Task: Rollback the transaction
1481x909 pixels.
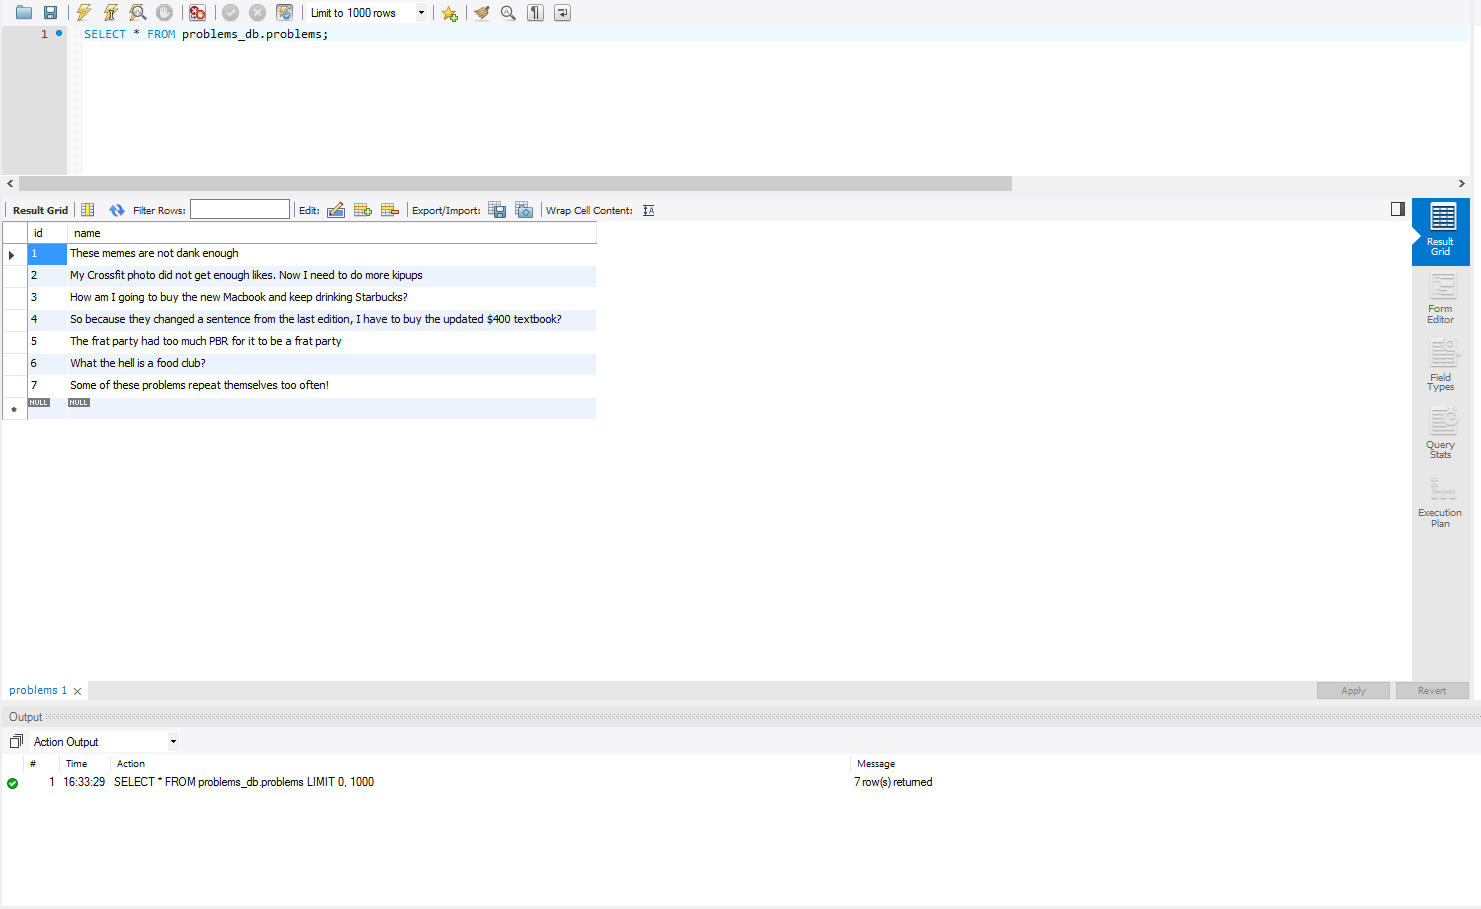Action: [x=257, y=13]
